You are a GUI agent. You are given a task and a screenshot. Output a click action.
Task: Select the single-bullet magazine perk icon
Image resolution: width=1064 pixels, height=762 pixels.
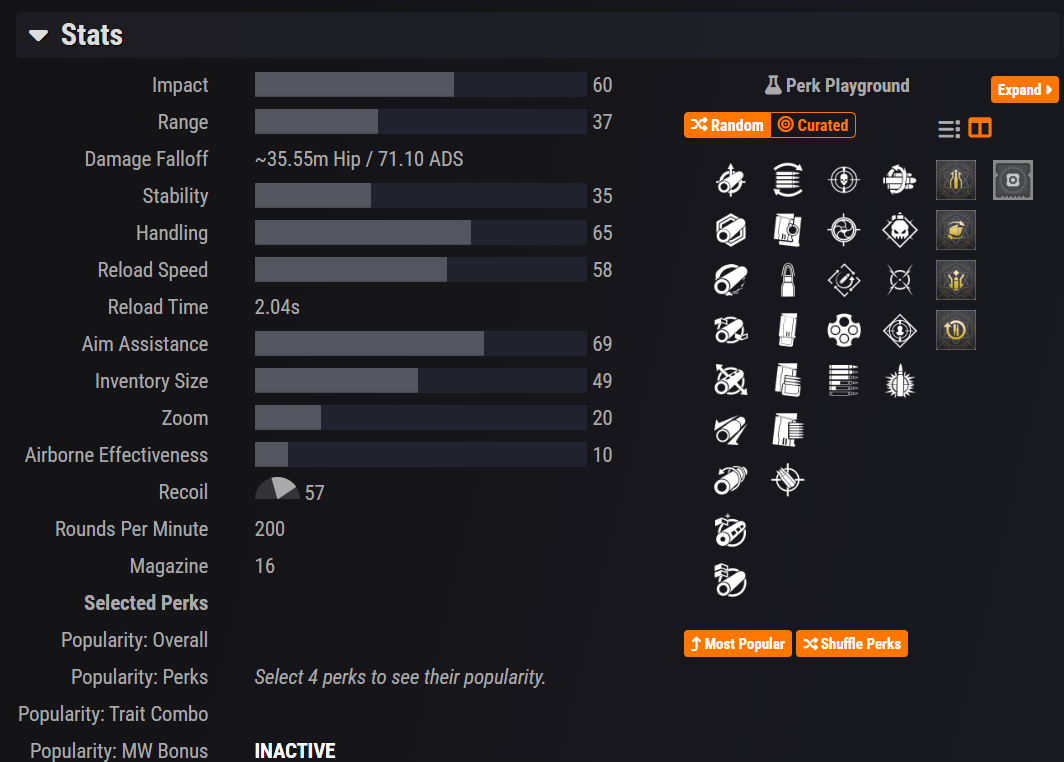click(x=788, y=280)
